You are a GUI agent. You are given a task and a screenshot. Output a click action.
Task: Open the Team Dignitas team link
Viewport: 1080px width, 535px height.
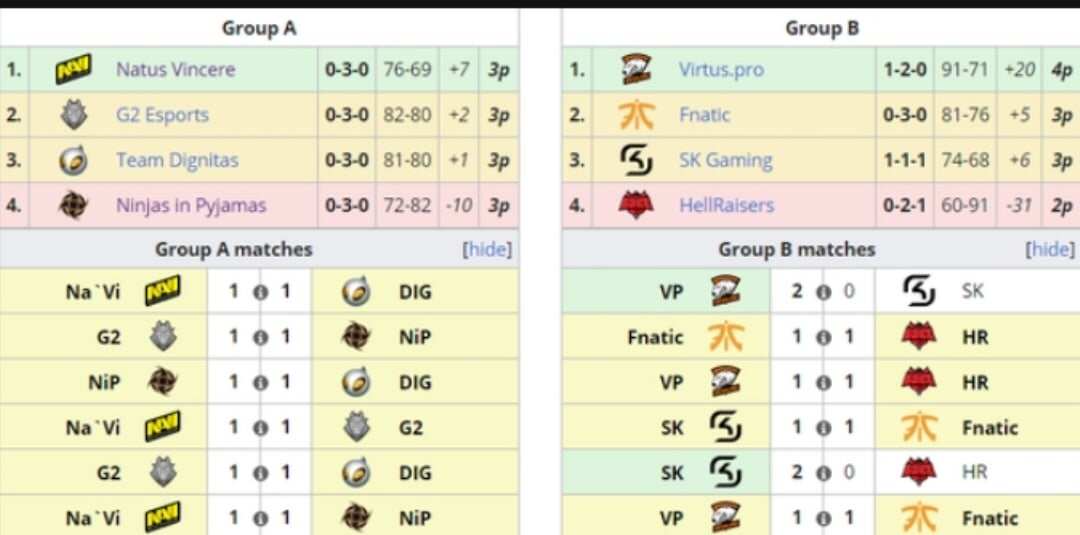pos(177,160)
